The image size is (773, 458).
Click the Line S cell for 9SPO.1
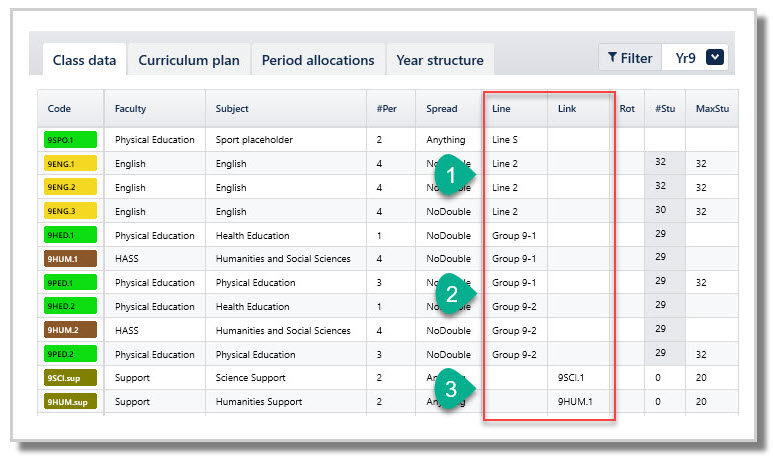pyautogui.click(x=505, y=140)
